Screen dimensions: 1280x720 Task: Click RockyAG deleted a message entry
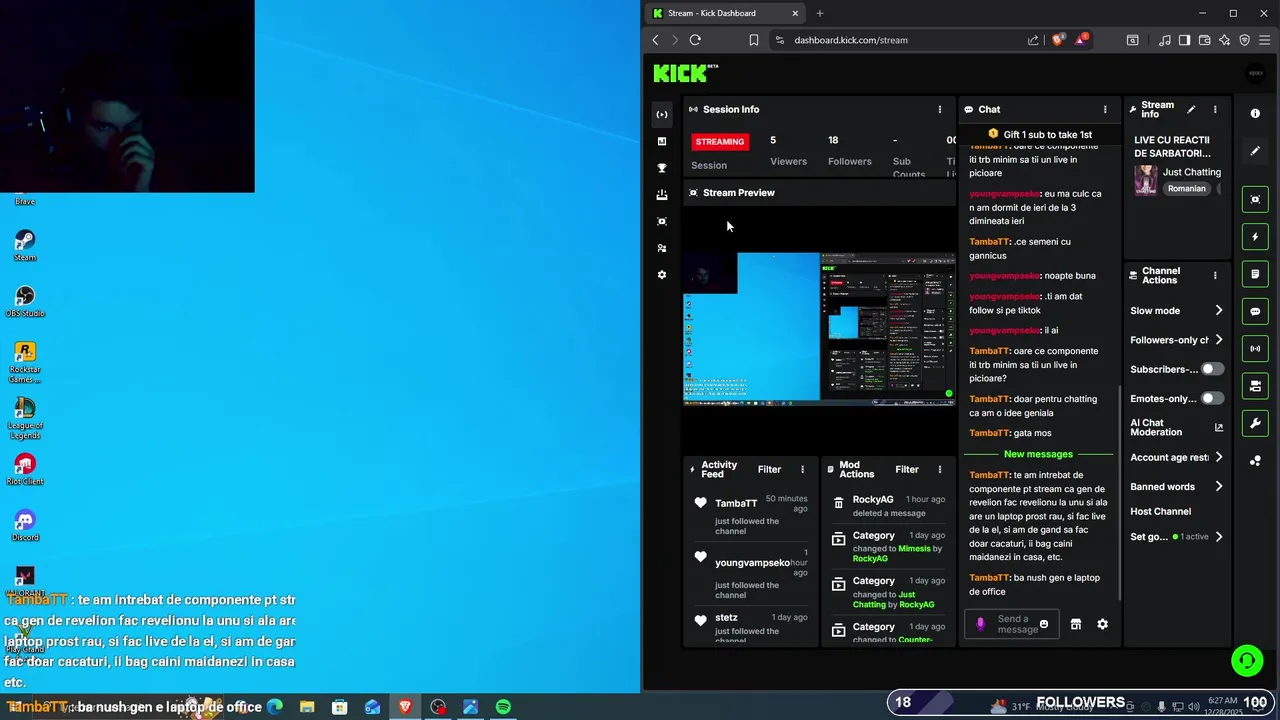(887, 506)
